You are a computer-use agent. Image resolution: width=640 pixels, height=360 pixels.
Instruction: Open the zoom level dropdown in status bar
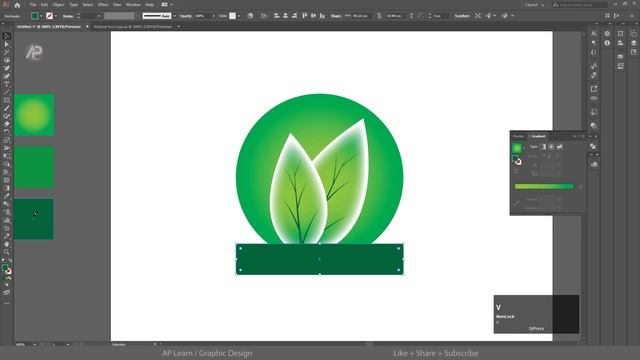[35, 344]
